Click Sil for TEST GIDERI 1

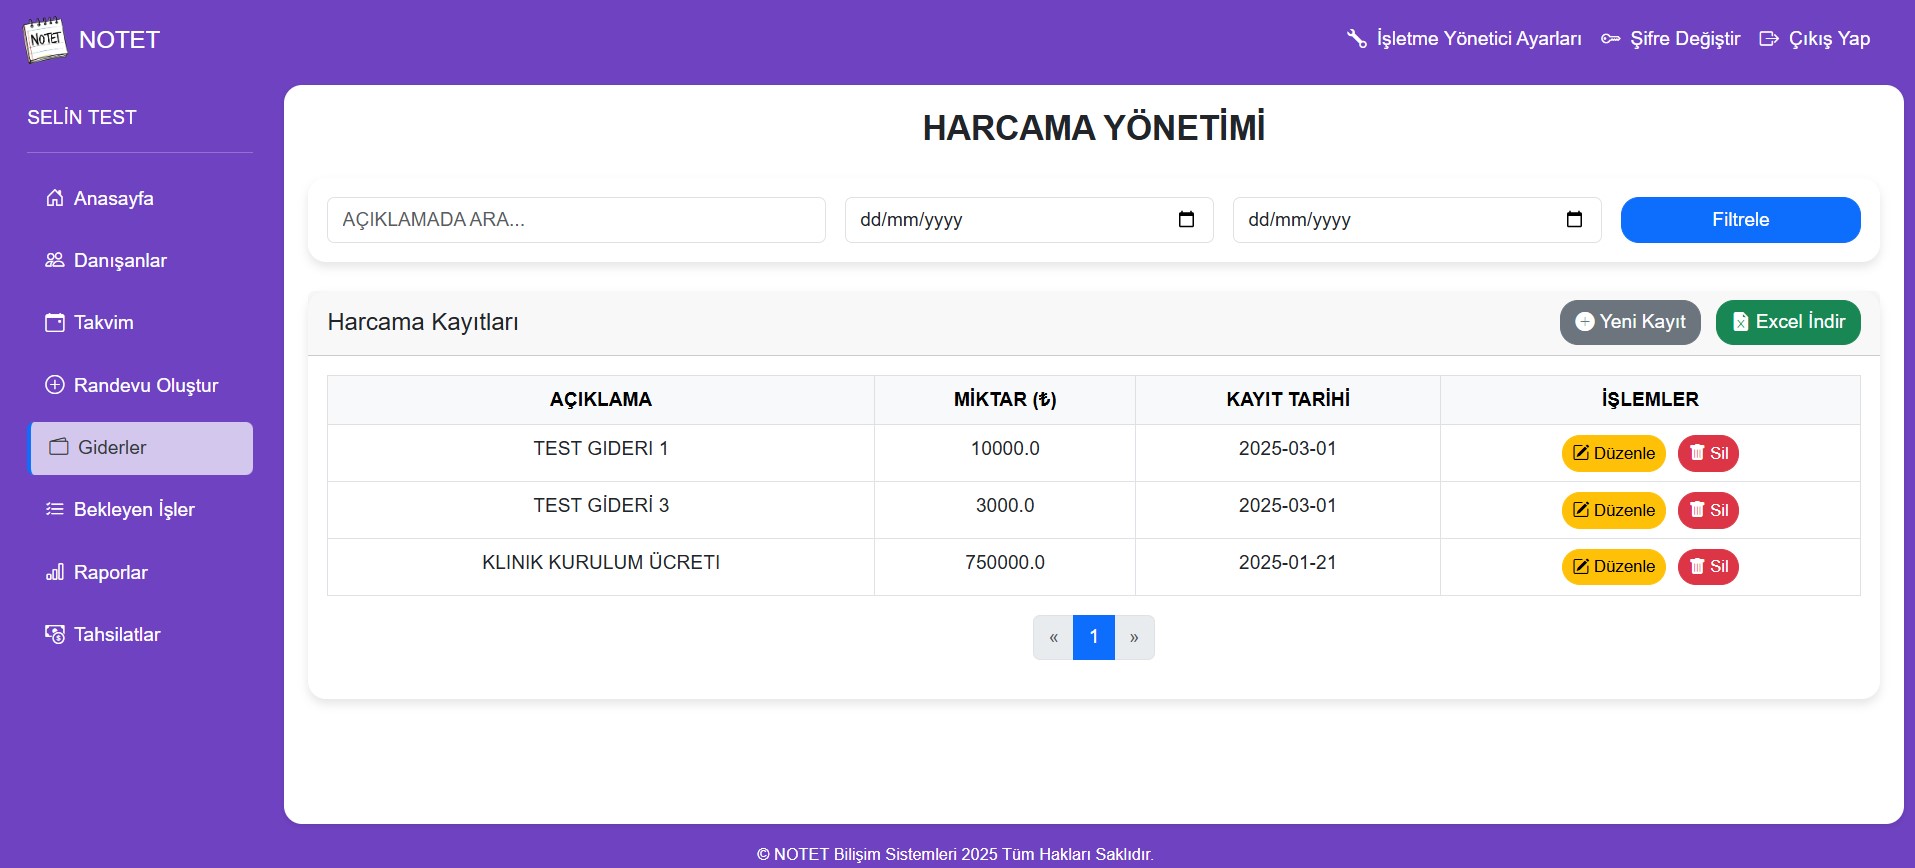1708,453
